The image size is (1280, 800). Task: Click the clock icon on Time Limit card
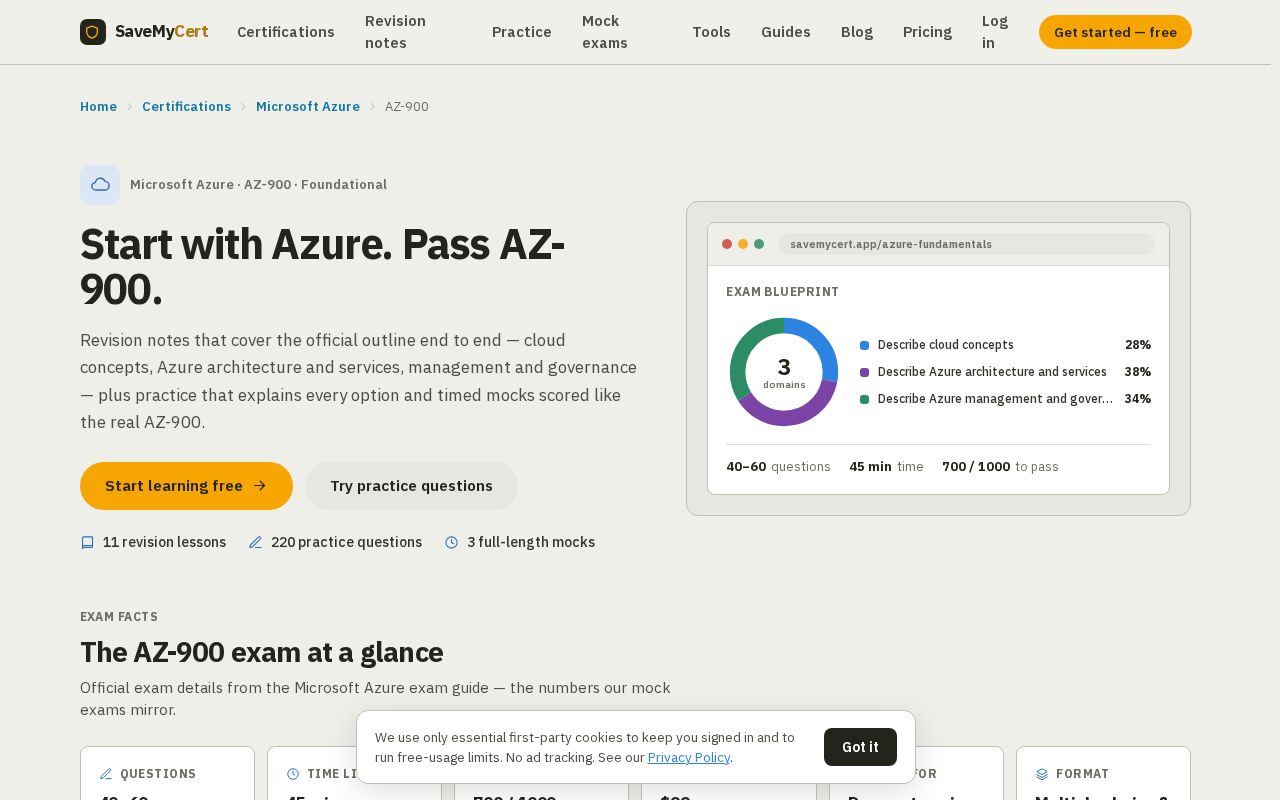coord(293,774)
